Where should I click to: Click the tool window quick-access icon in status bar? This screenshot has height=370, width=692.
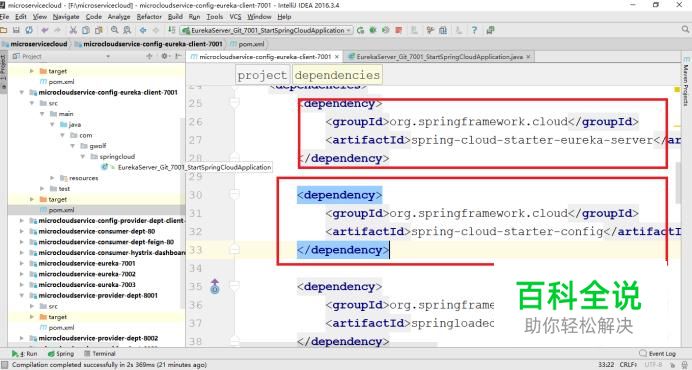(x=4, y=365)
